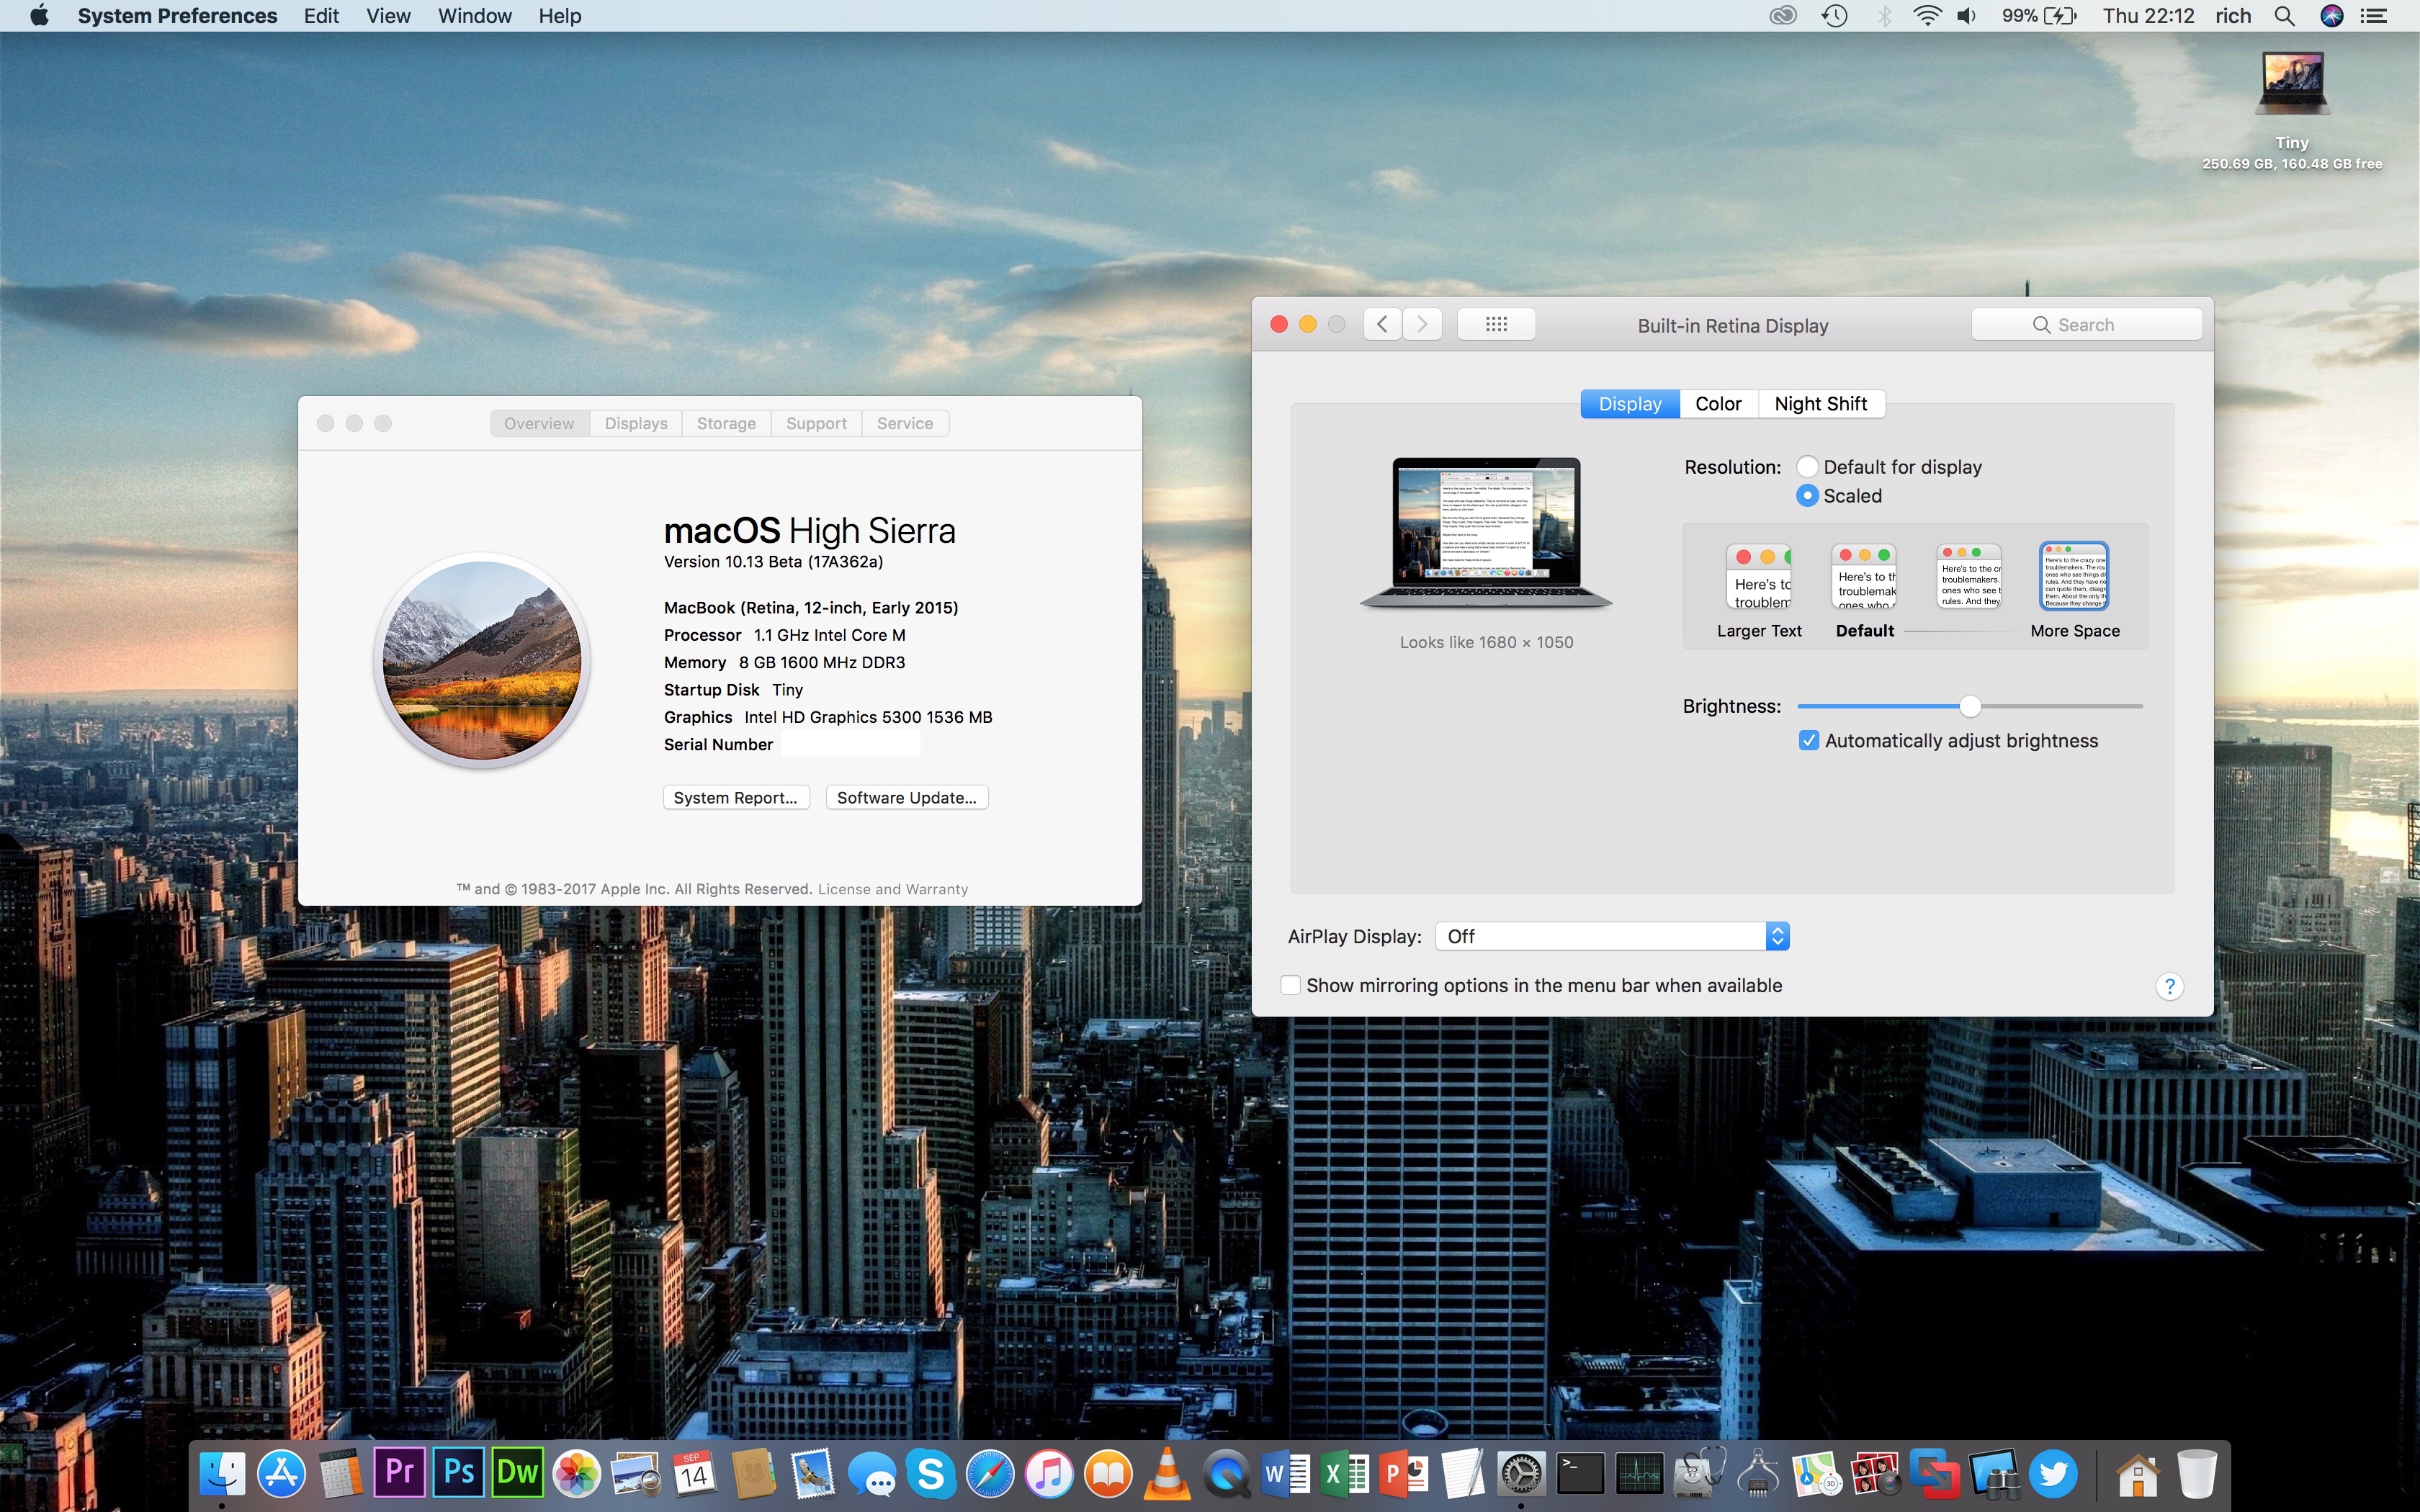Launch Safari from the Dock

(x=990, y=1473)
